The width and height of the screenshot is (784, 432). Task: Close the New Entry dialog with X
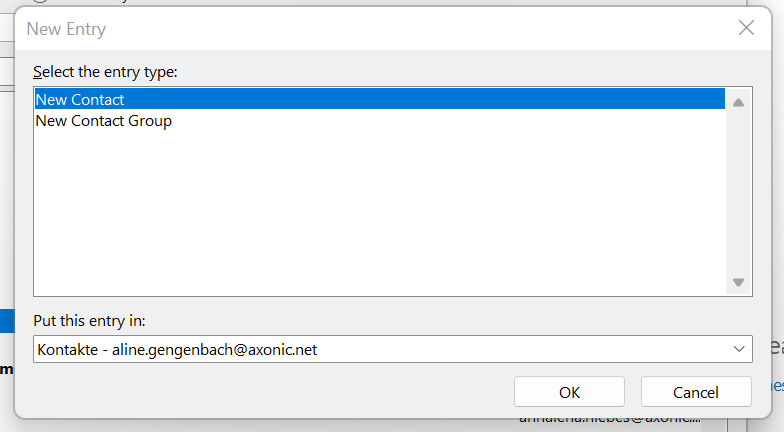pyautogui.click(x=746, y=28)
